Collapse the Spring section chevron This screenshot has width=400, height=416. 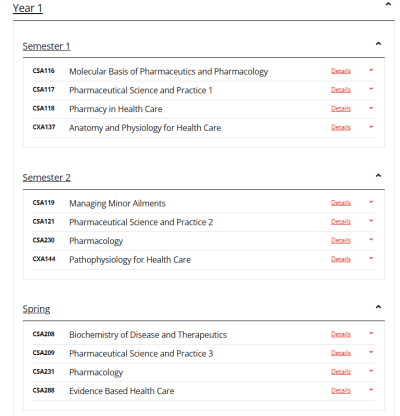[378, 307]
